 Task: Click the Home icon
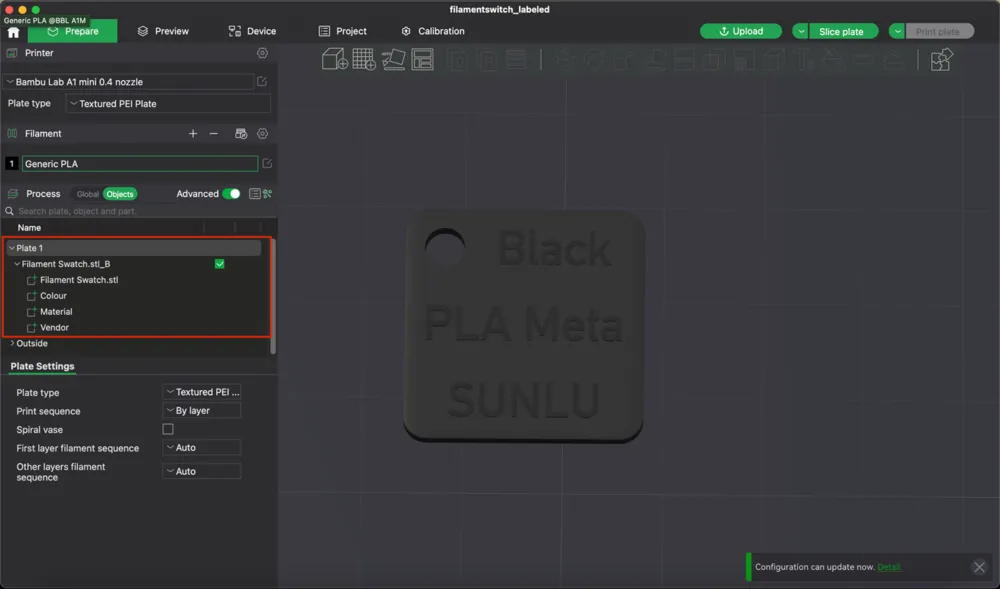(x=13, y=32)
